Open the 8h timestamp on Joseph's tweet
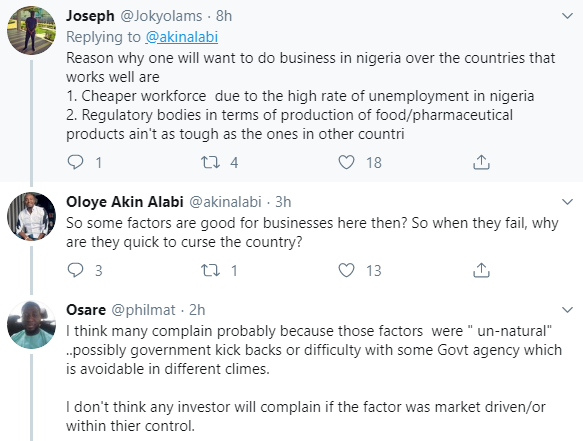The width and height of the screenshot is (583, 441). point(224,16)
